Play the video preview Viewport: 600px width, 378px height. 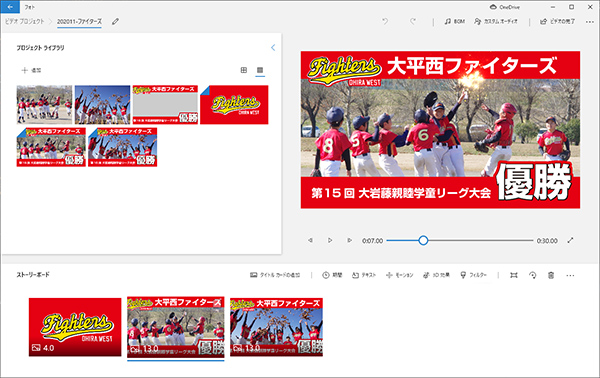330,240
